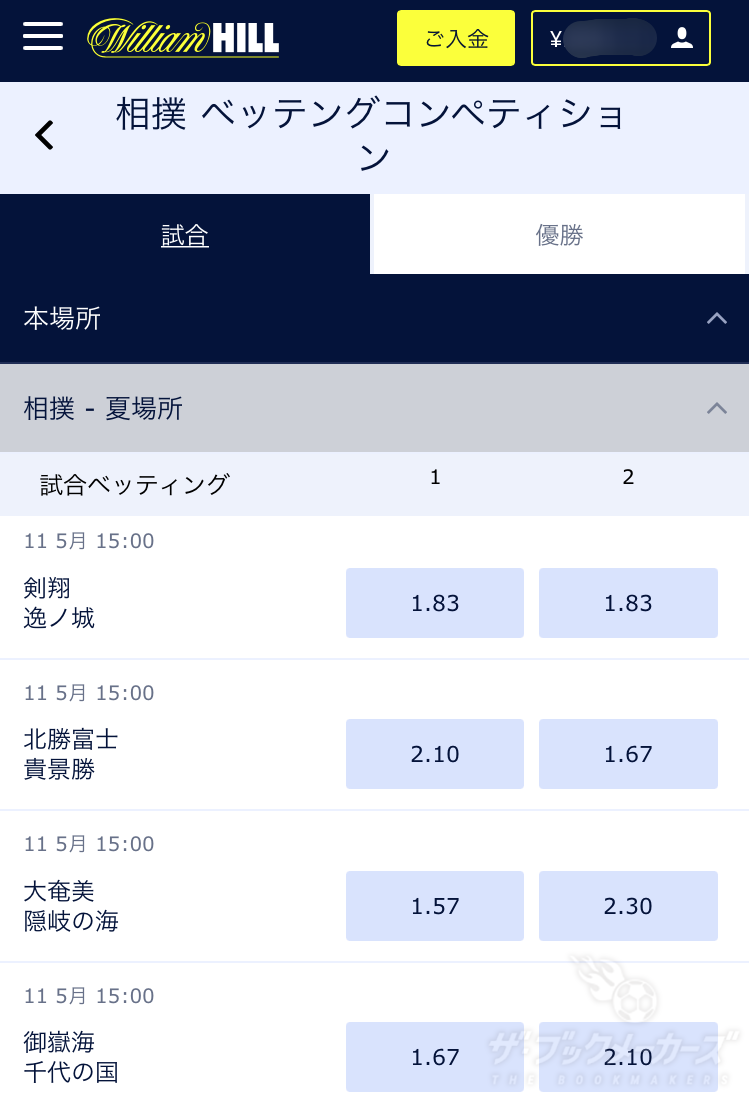Image resolution: width=749 pixels, height=1096 pixels.
Task: Collapse the 相撲 - 夏場所 section
Action: [717, 408]
